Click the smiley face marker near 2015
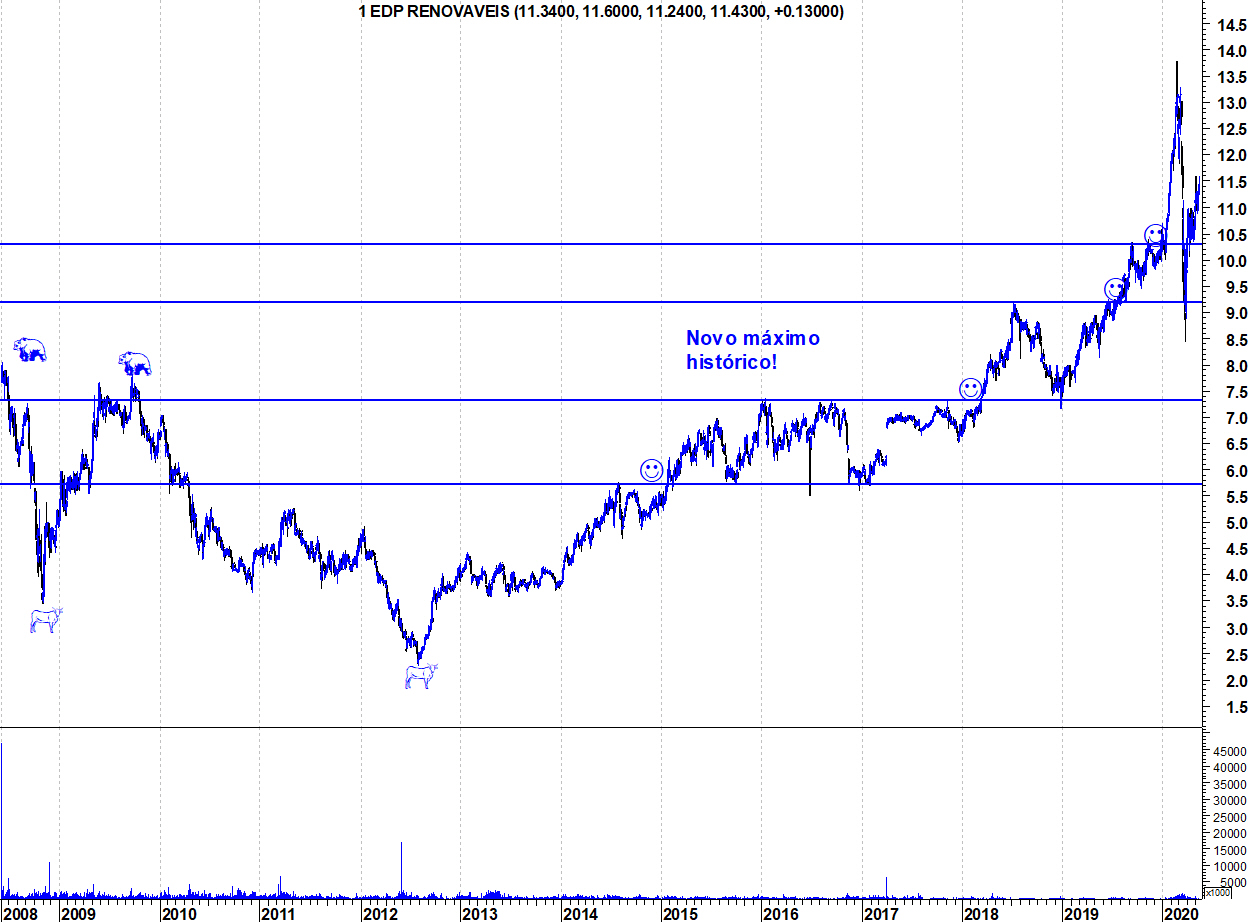 (651, 470)
